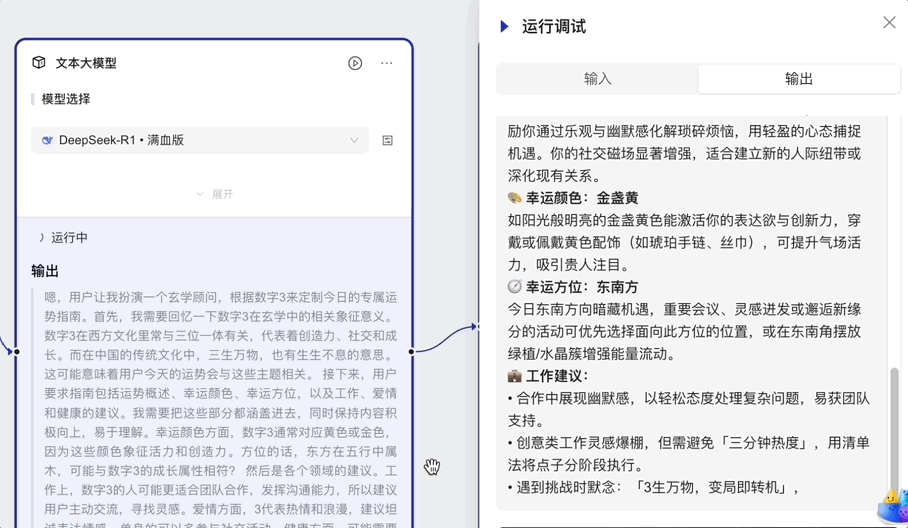Click the 运行中 loading spinner icon
This screenshot has height=528, width=908.
(41, 238)
